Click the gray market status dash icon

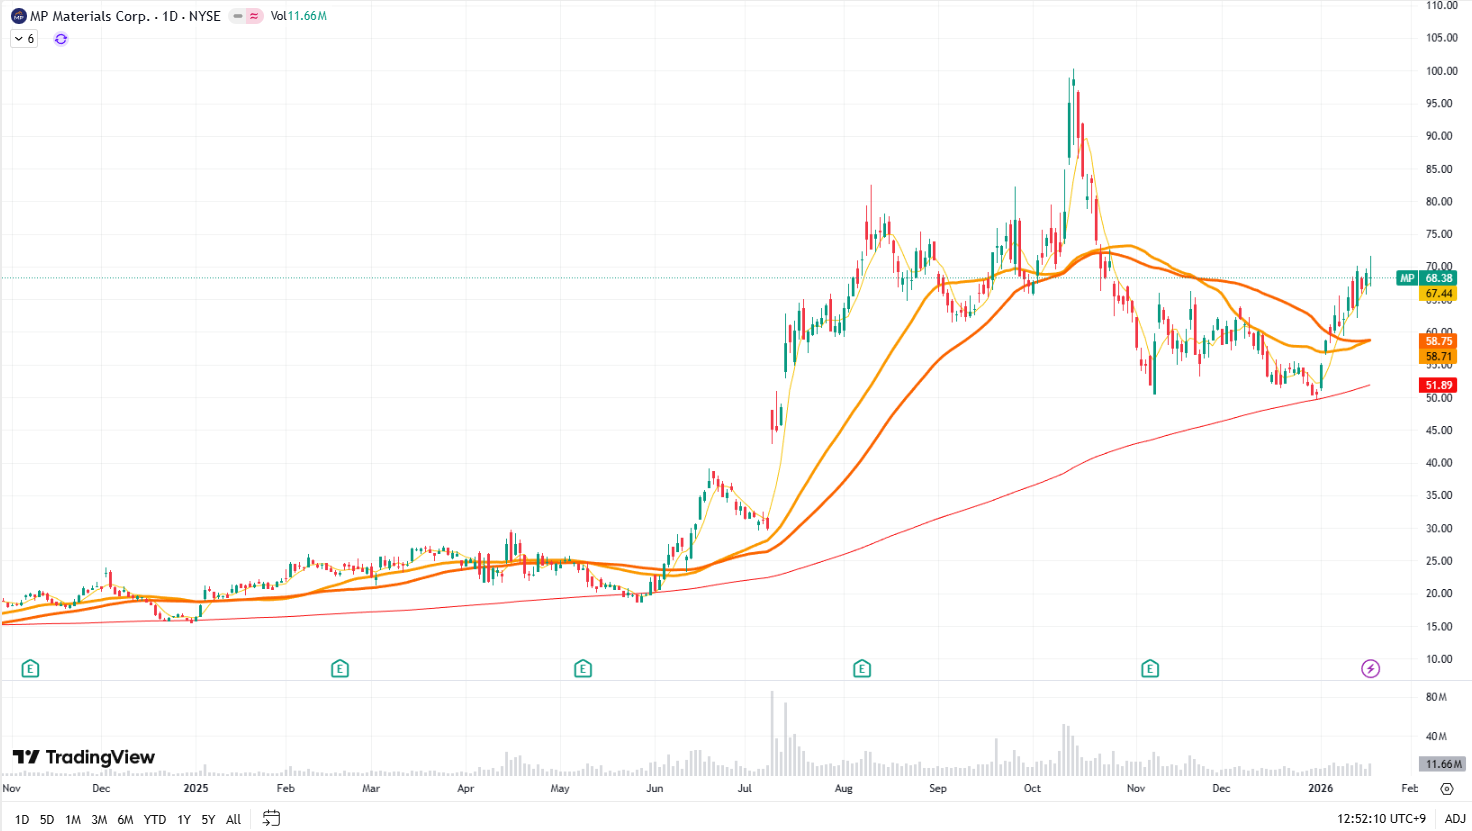238,16
